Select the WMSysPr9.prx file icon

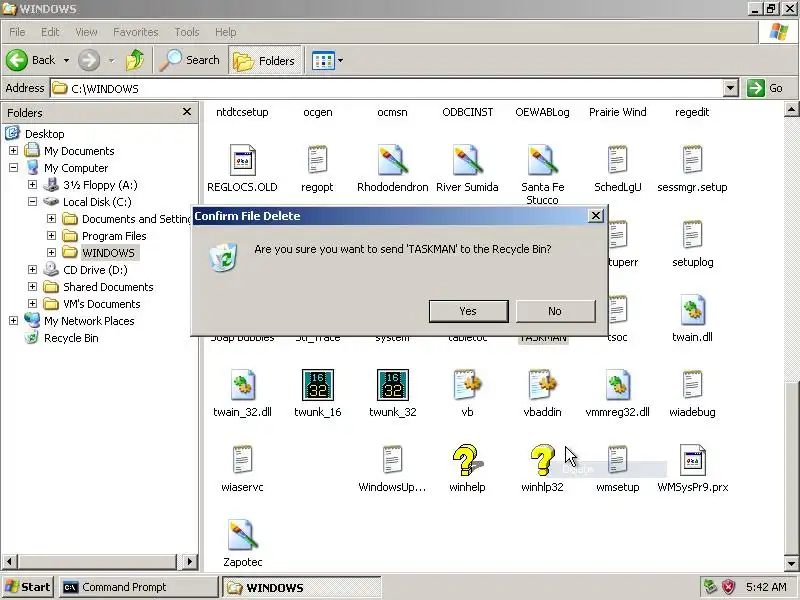692,460
